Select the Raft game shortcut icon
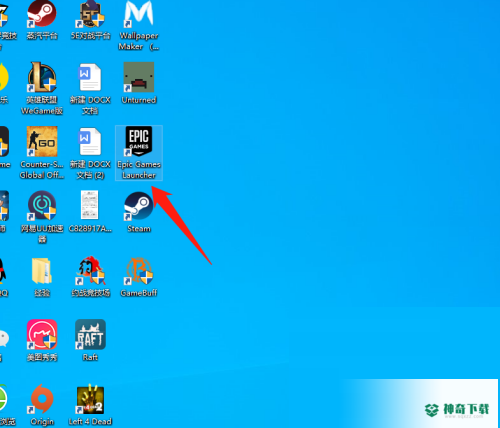500x428 pixels. 90,334
